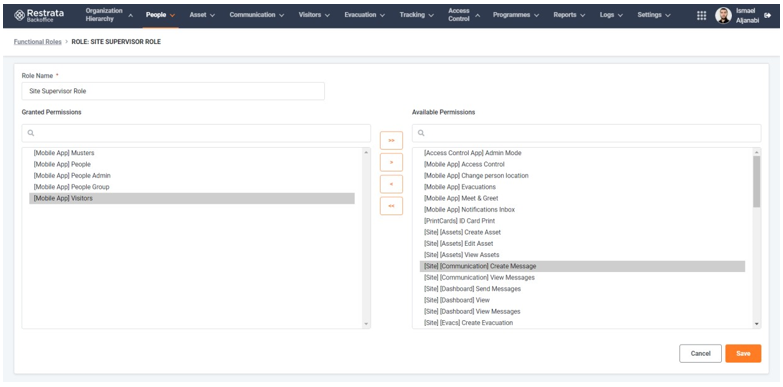Select the [Site] [Dashboard] View row

click(x=582, y=300)
